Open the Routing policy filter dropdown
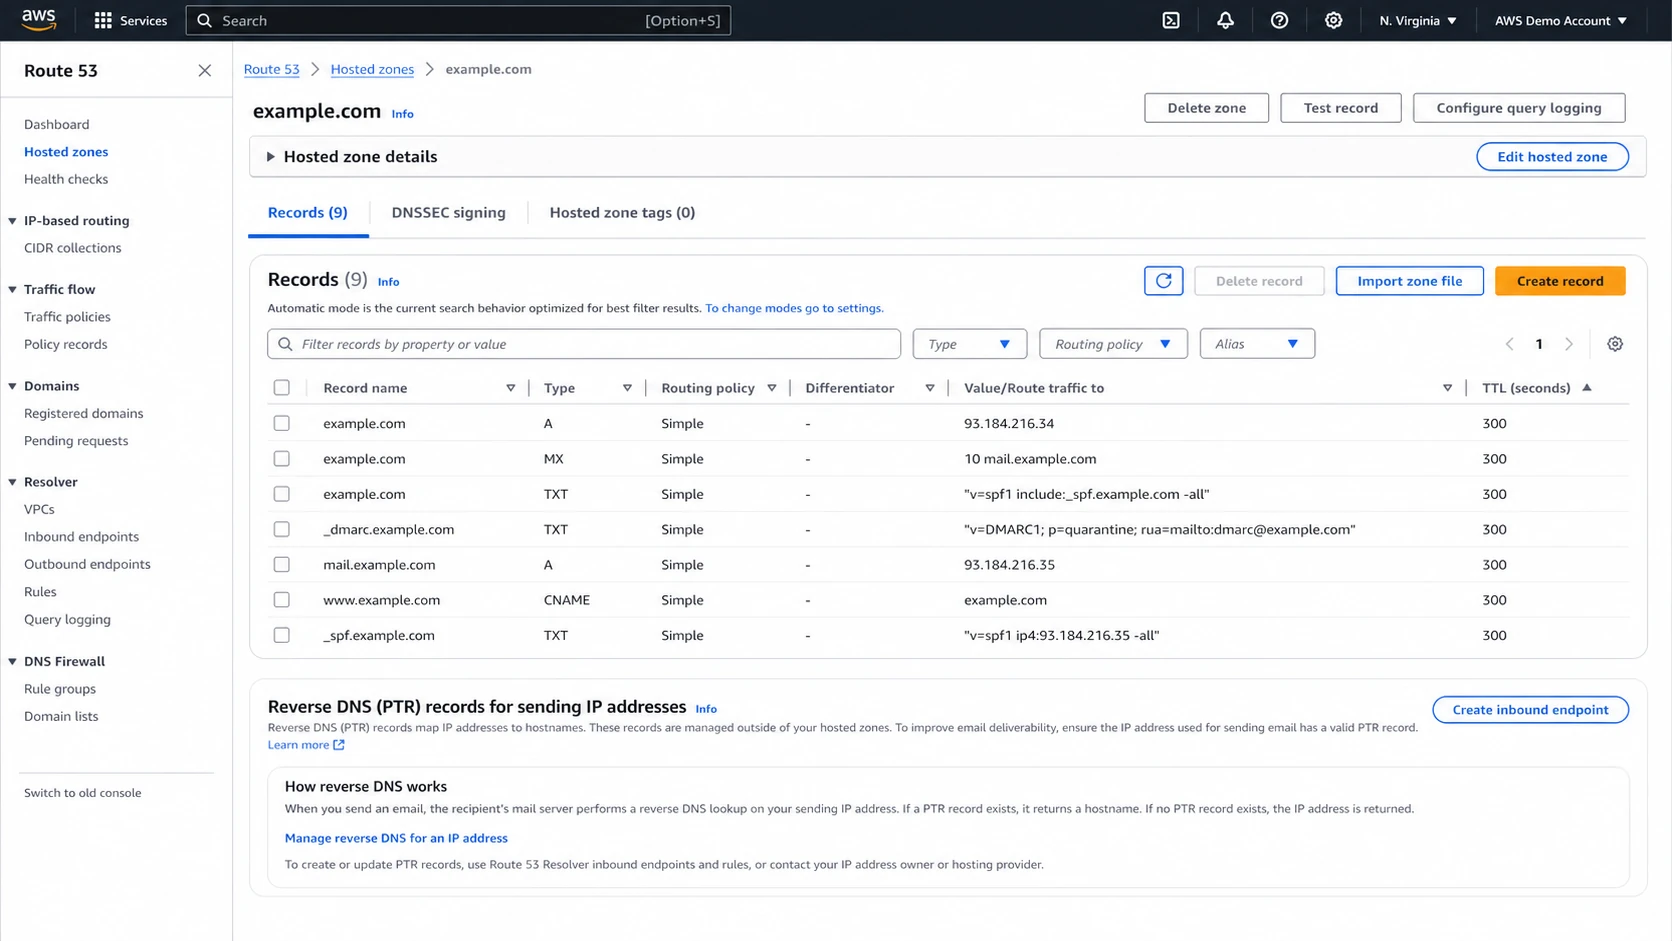The image size is (1672, 941). click(x=1113, y=344)
